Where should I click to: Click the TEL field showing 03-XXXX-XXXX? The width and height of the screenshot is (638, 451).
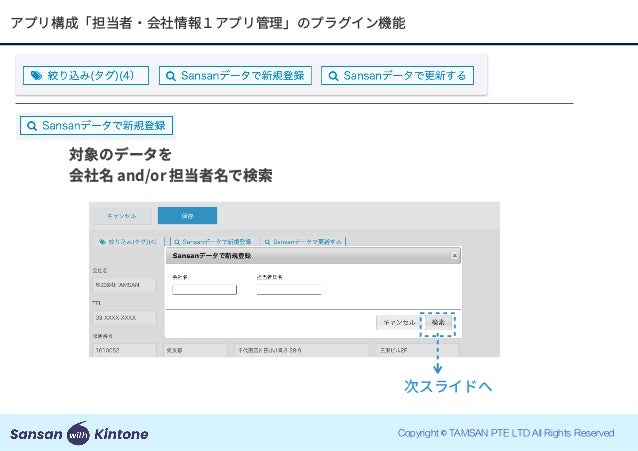124,317
